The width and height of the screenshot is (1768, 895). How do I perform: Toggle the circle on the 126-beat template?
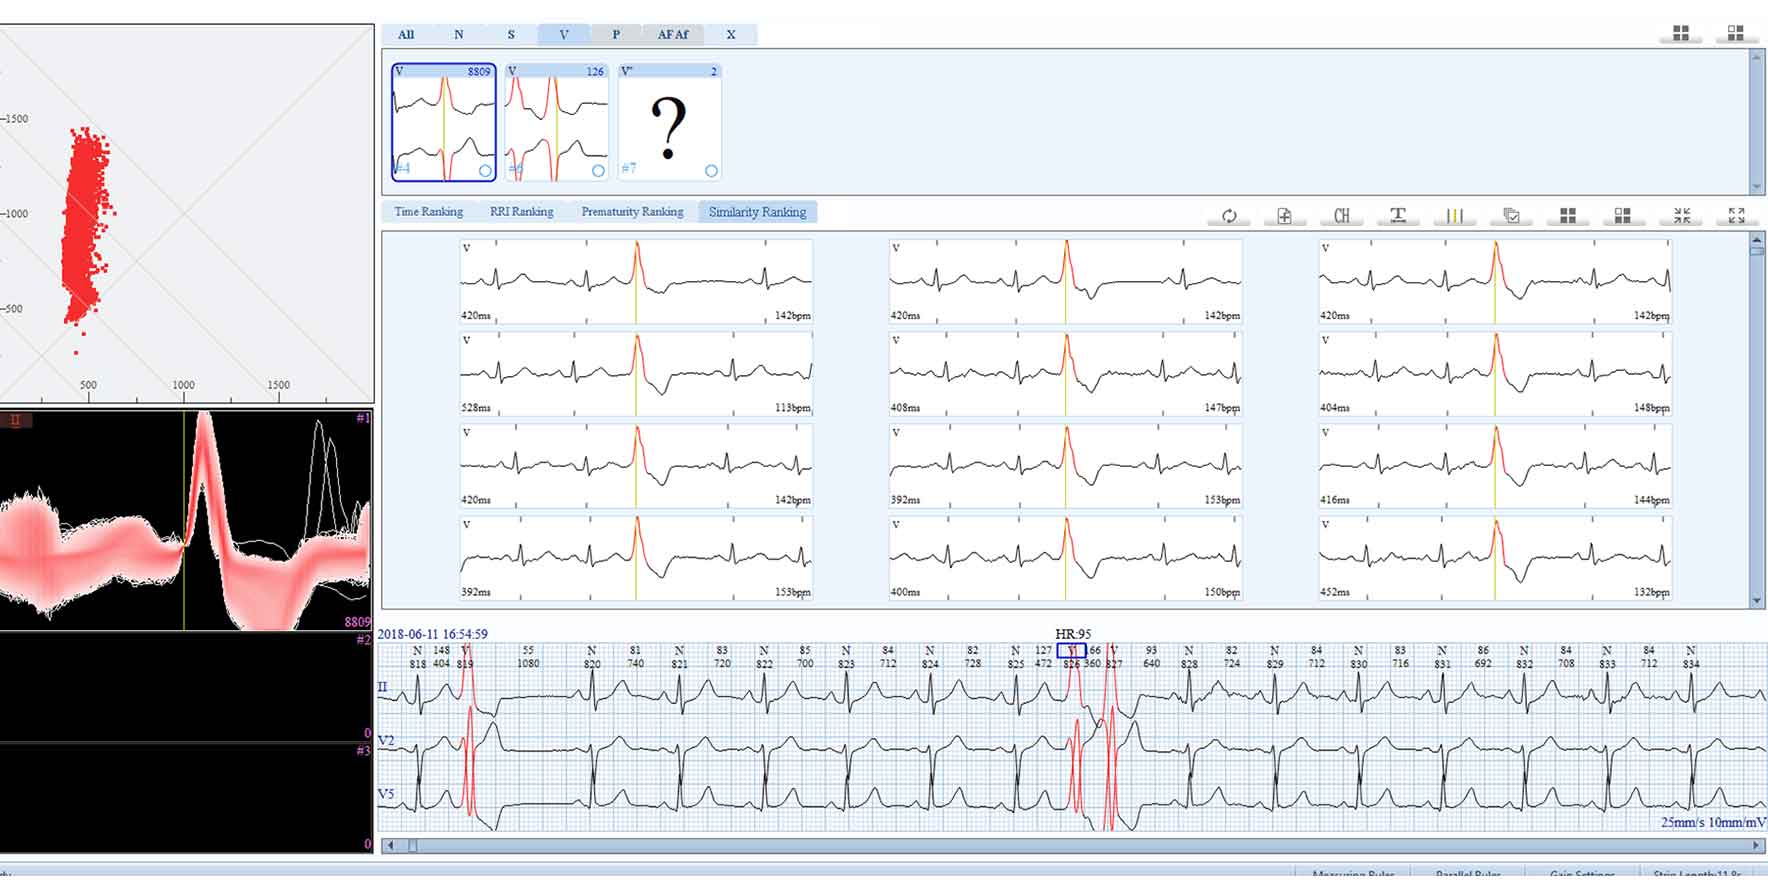pyautogui.click(x=598, y=171)
